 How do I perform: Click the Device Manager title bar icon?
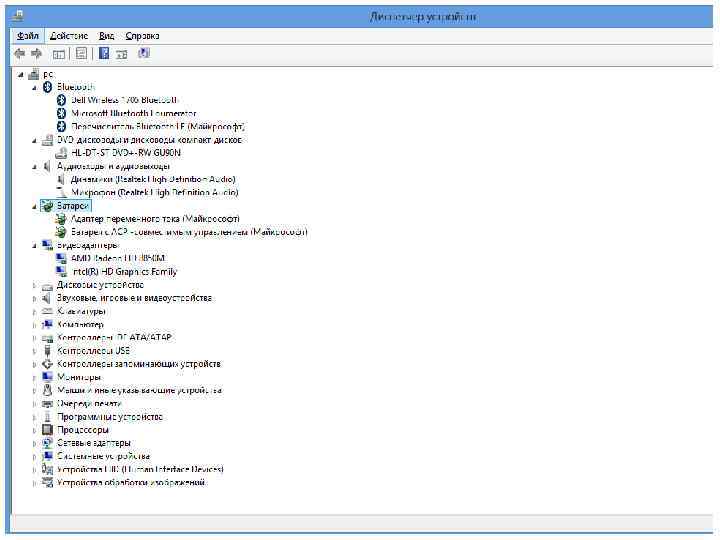[x=18, y=16]
